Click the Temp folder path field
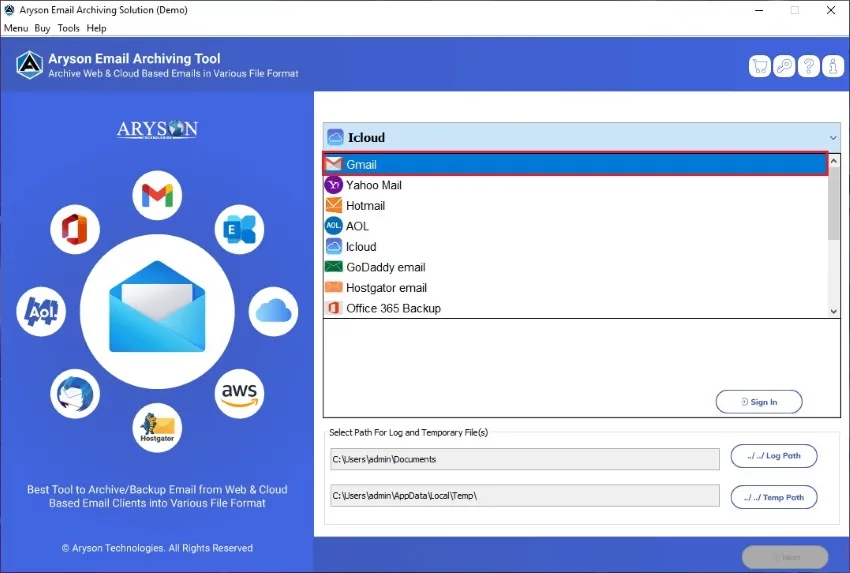 tap(525, 495)
